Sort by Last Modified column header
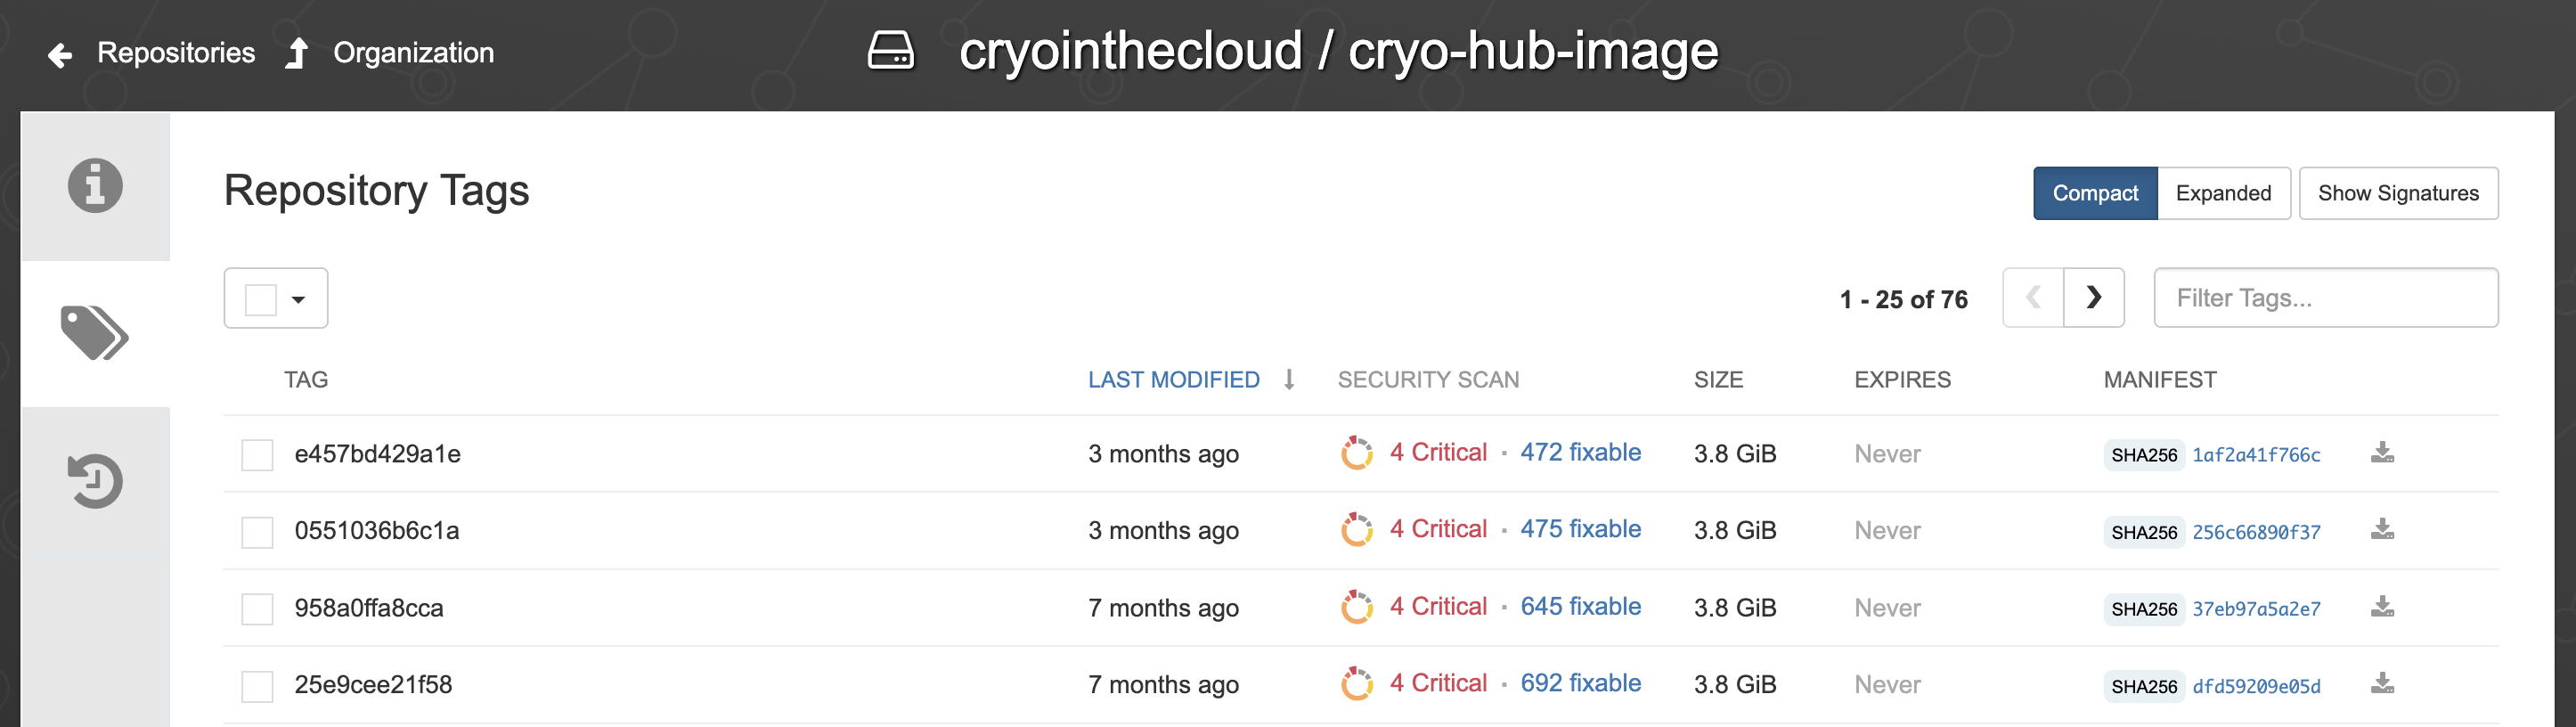Image resolution: width=2576 pixels, height=727 pixels. (1173, 380)
